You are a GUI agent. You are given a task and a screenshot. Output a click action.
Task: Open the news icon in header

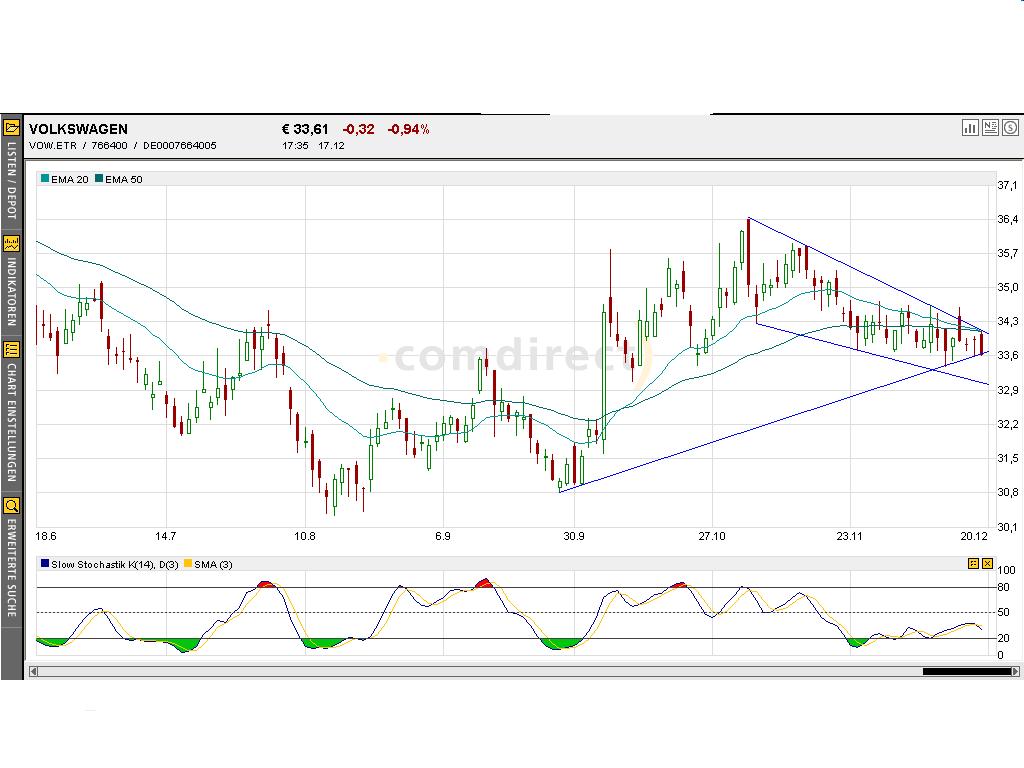[x=990, y=128]
